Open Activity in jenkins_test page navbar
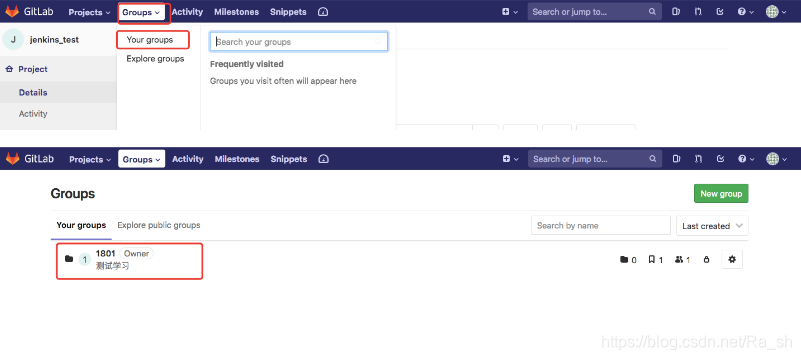Image resolution: width=801 pixels, height=360 pixels. (x=187, y=12)
